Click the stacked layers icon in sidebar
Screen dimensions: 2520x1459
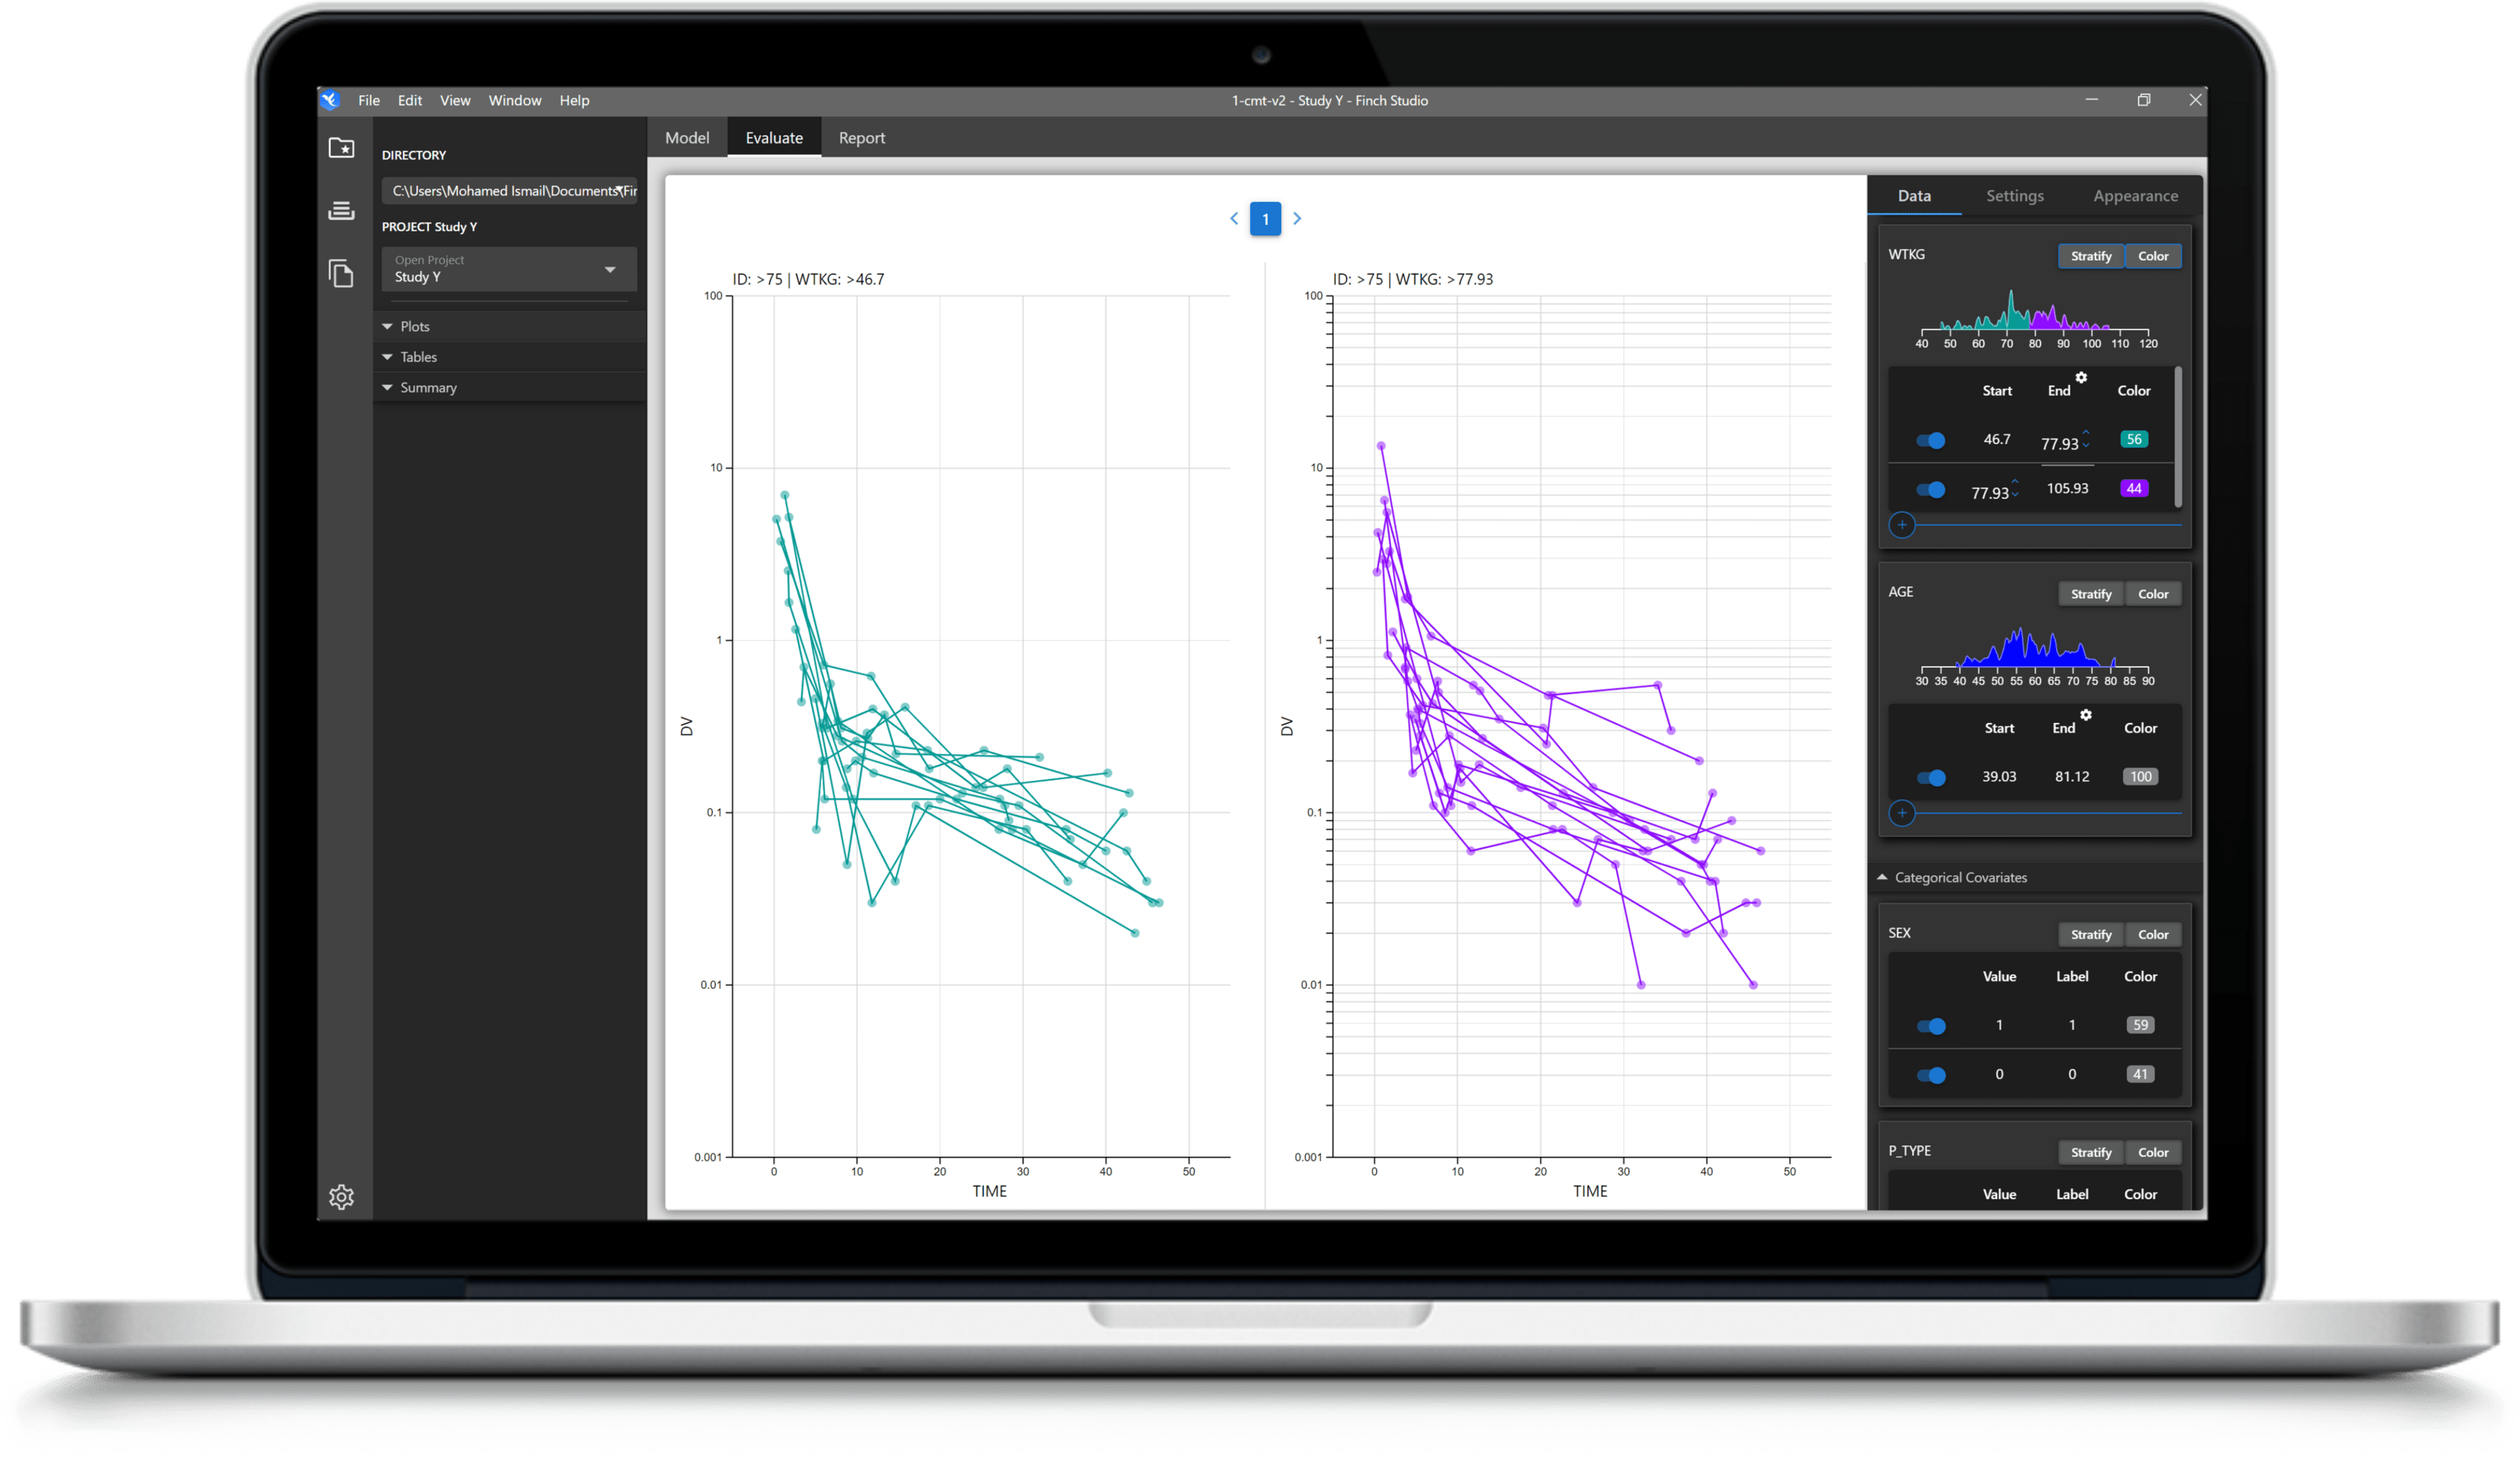tap(341, 211)
